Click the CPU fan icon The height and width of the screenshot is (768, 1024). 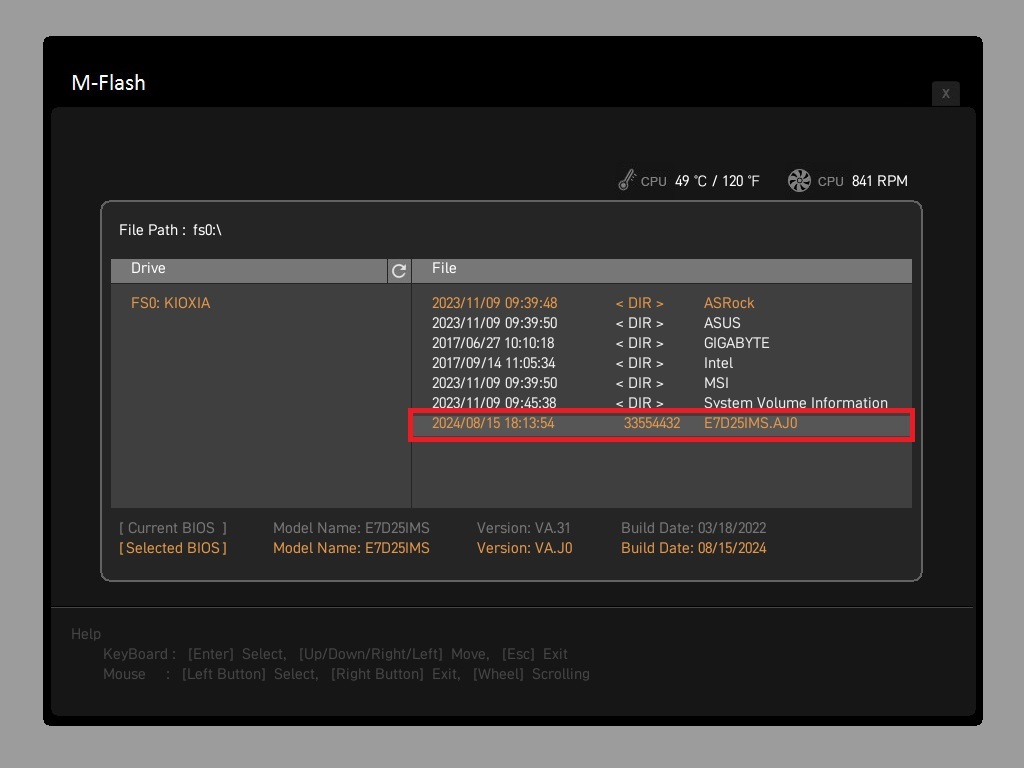[799, 181]
